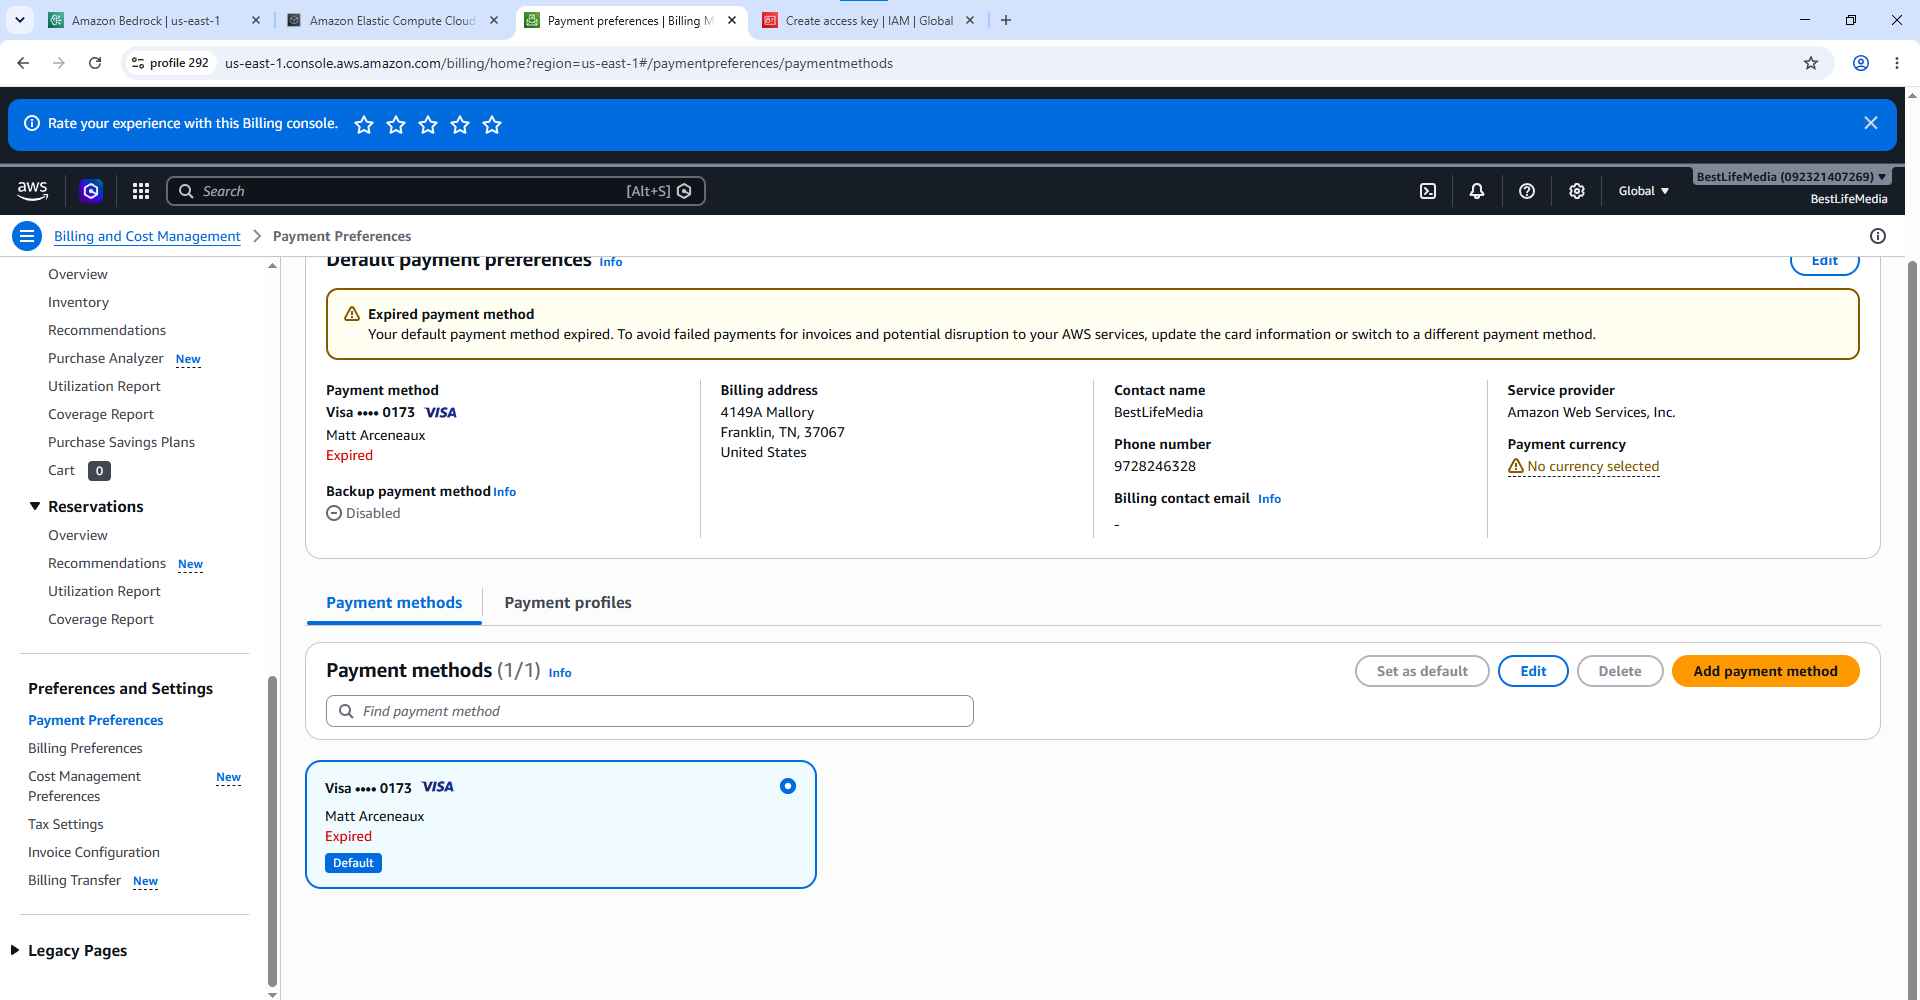Click the No currency selected warning link
This screenshot has width=1920, height=1000.
click(1584, 466)
